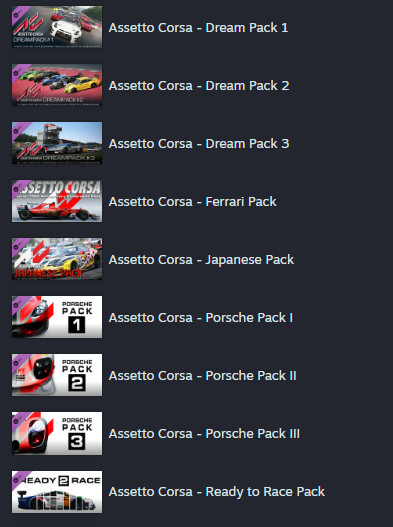The height and width of the screenshot is (527, 393).
Task: Open the Dream Pack 1 thumbnail image
Action: tap(57, 27)
